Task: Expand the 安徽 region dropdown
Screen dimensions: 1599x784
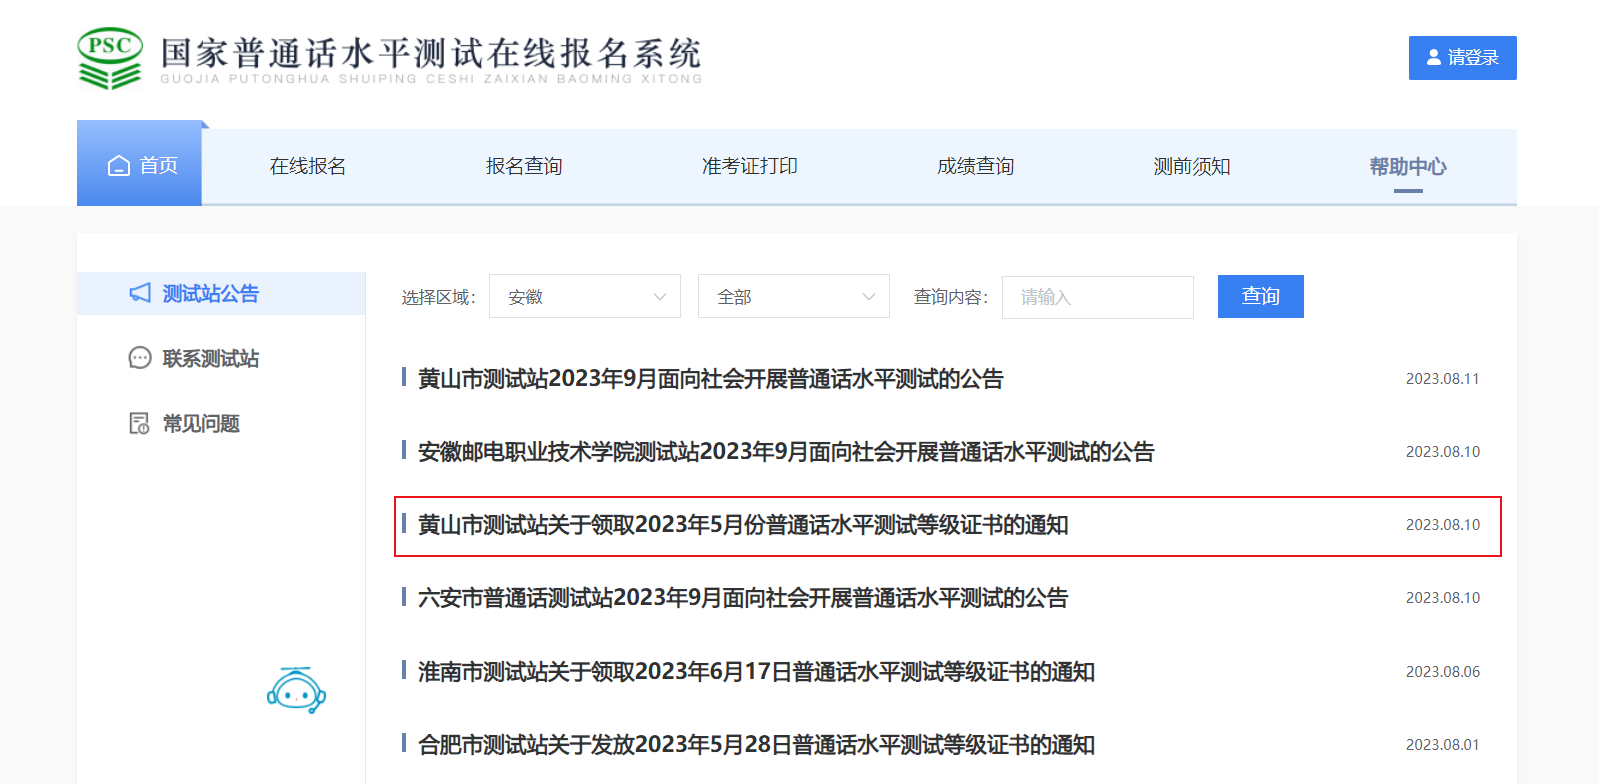Action: click(x=585, y=297)
